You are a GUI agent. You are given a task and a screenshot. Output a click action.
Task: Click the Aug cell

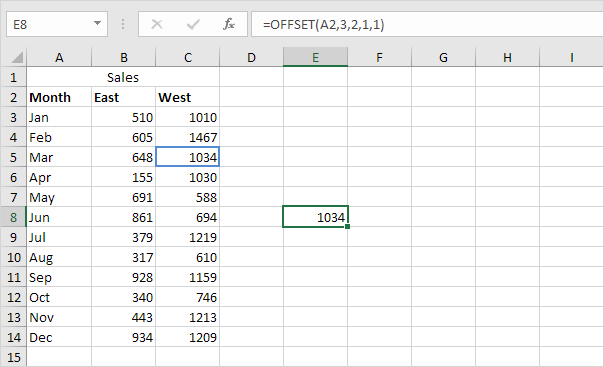coord(59,258)
